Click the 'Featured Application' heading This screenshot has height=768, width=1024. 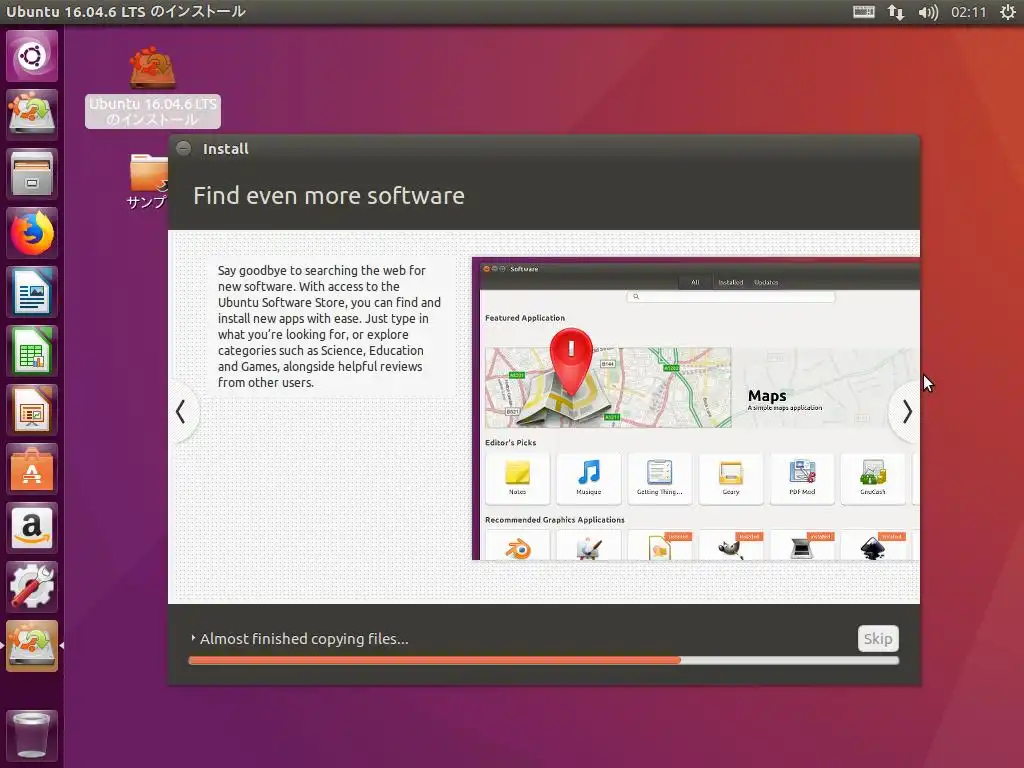coord(525,318)
